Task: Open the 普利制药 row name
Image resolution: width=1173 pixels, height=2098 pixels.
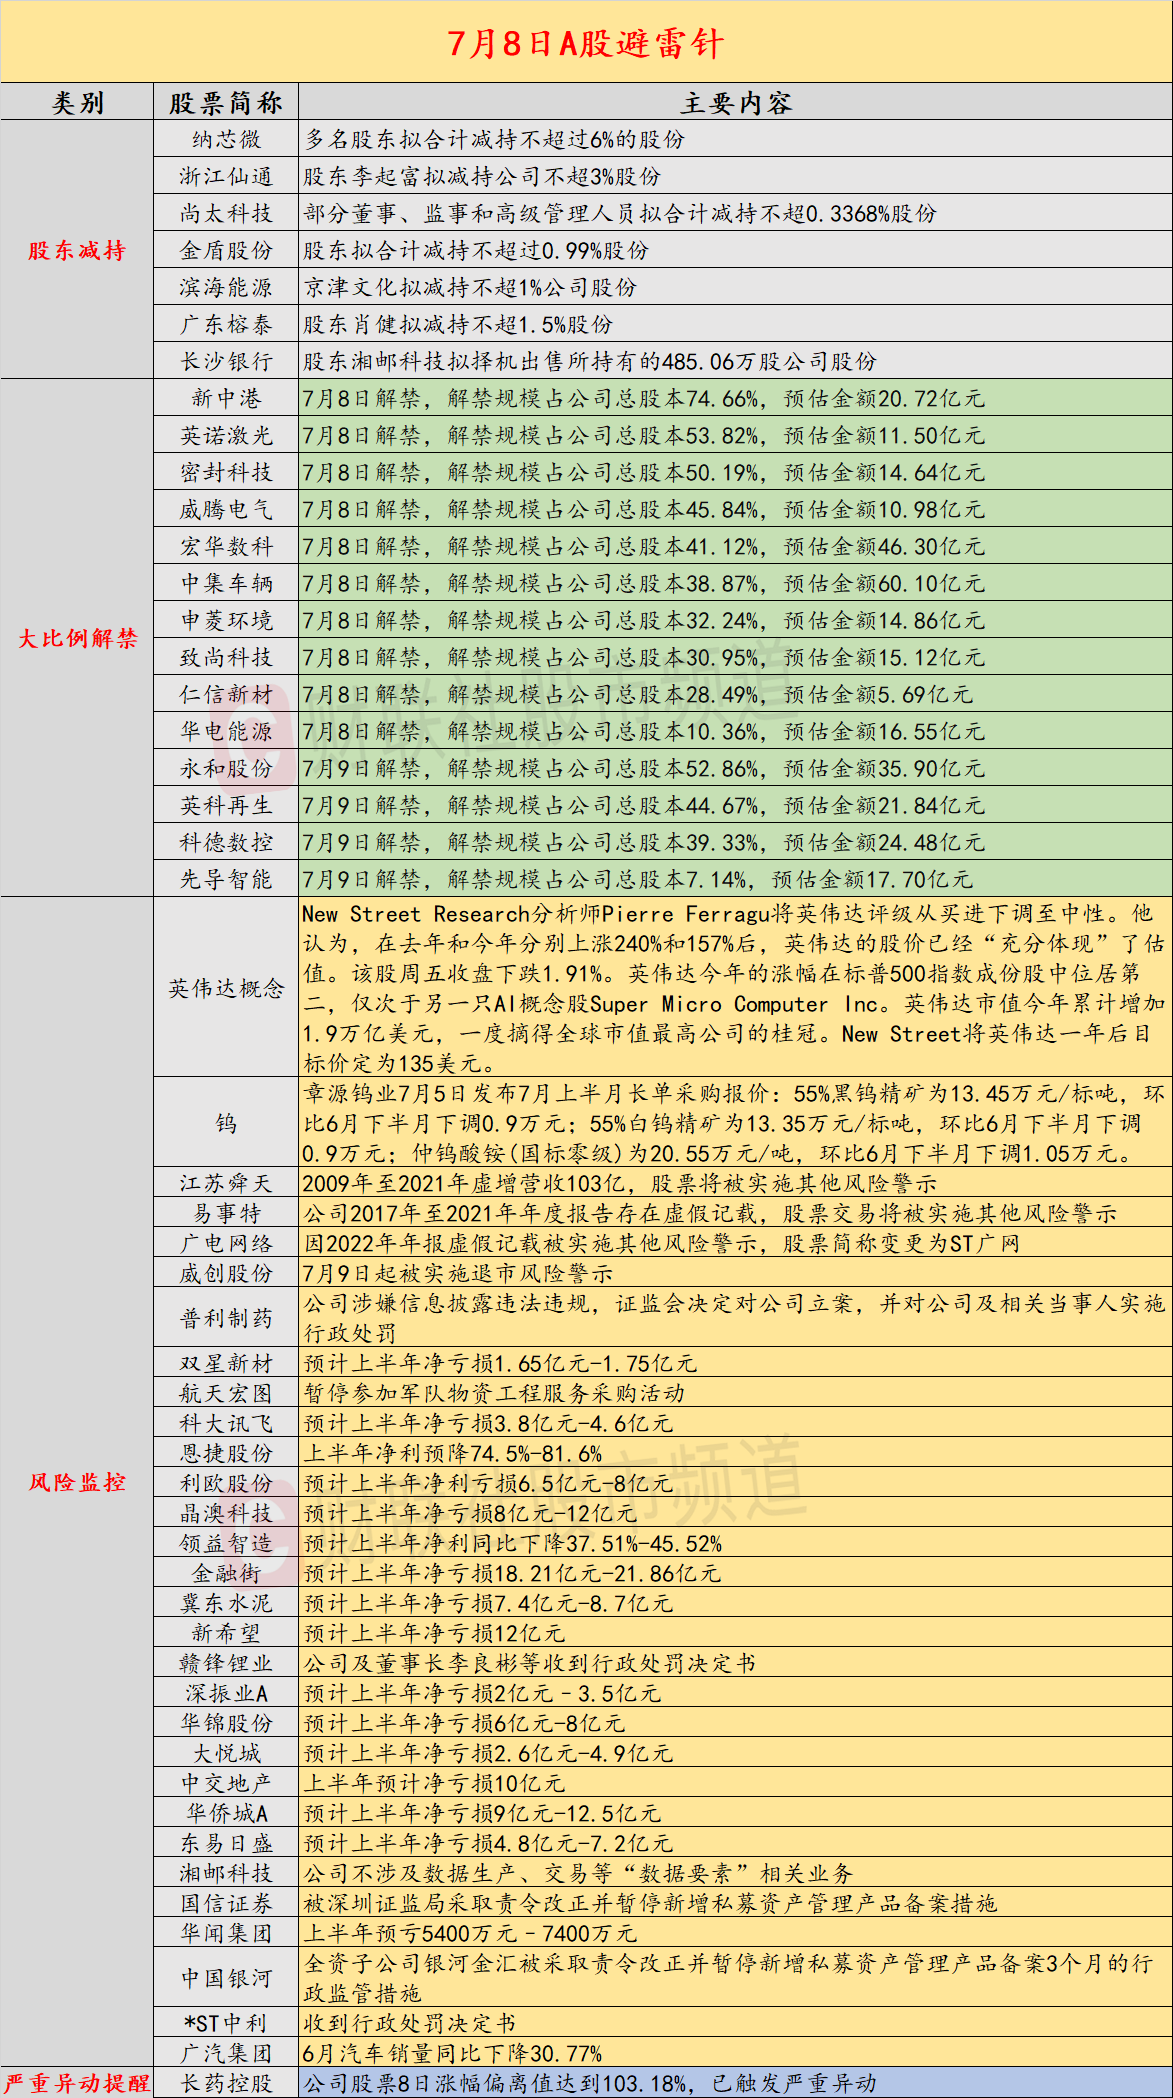Action: [226, 1318]
